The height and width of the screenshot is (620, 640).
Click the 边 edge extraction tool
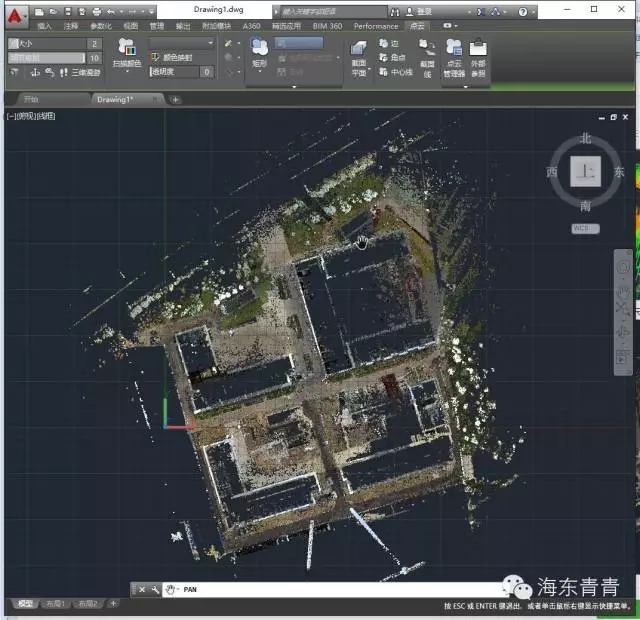point(388,45)
